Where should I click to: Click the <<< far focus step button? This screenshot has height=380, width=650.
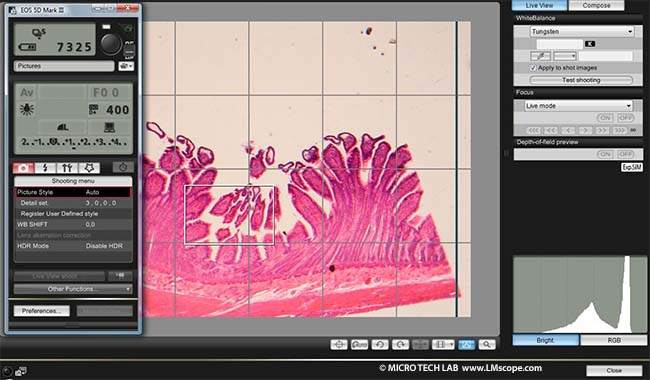(534, 131)
